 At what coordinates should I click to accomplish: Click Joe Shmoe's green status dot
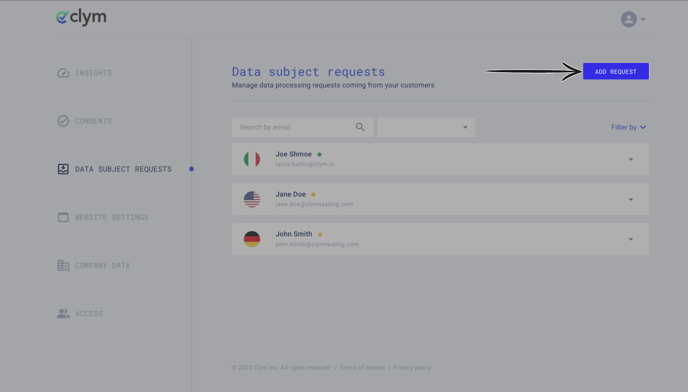tap(319, 155)
